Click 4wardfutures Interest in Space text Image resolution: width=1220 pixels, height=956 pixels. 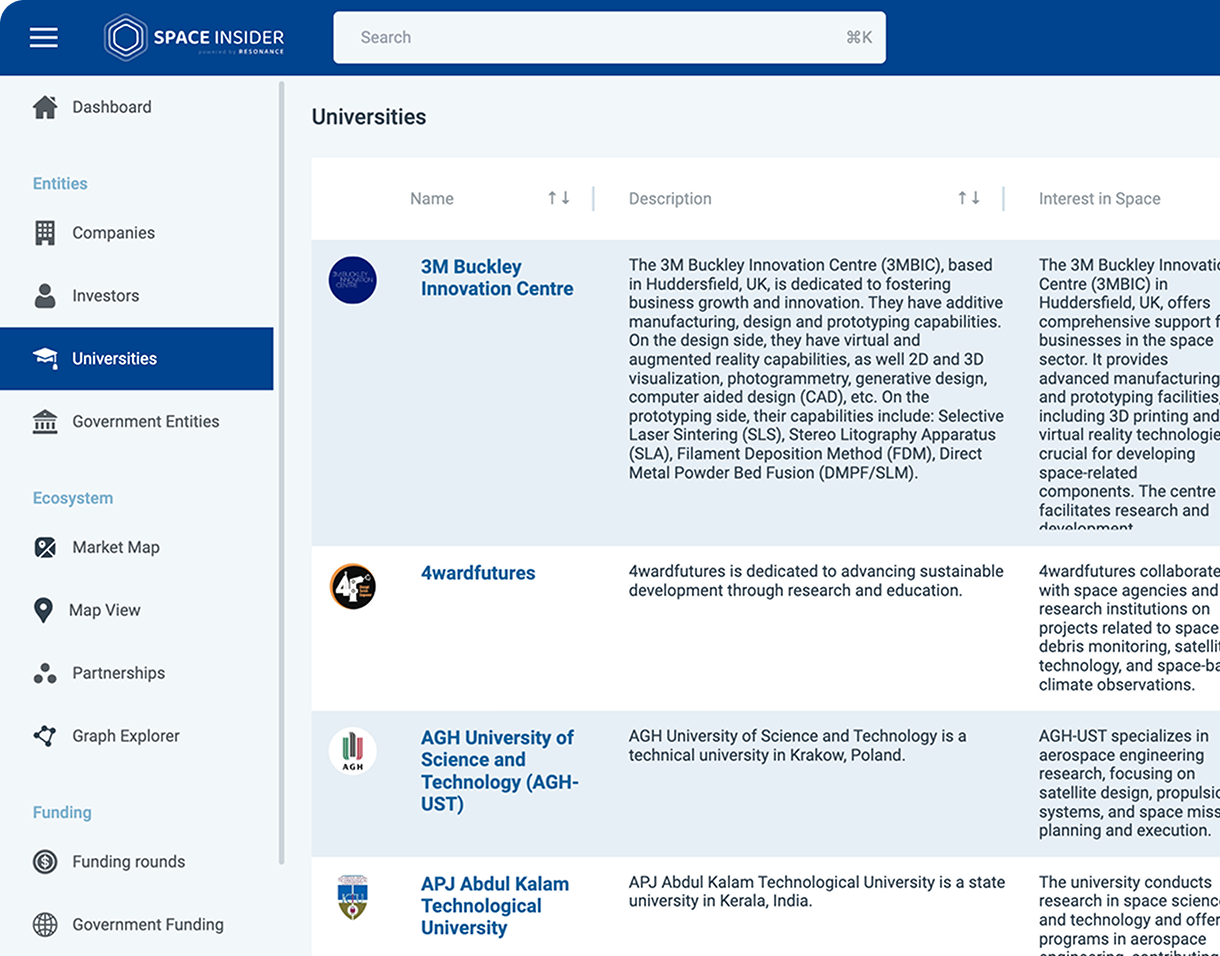click(x=1129, y=628)
